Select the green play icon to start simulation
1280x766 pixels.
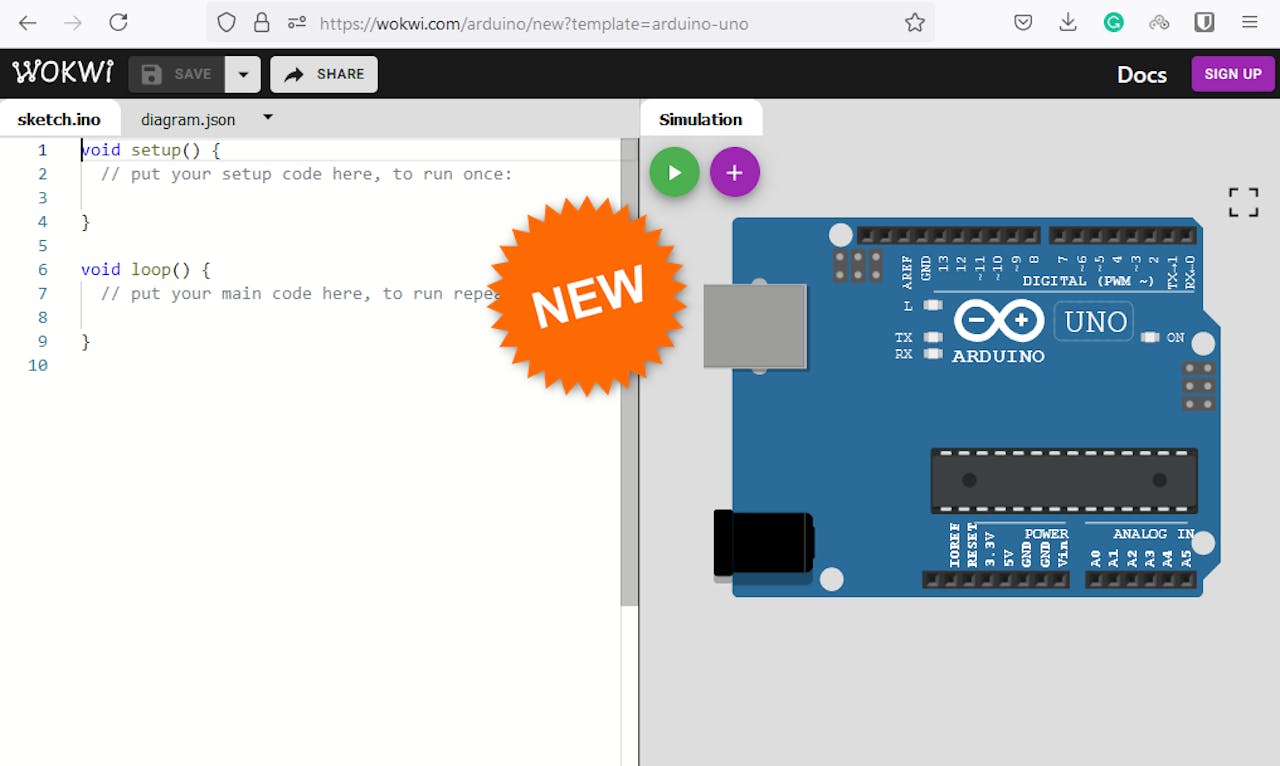click(674, 172)
